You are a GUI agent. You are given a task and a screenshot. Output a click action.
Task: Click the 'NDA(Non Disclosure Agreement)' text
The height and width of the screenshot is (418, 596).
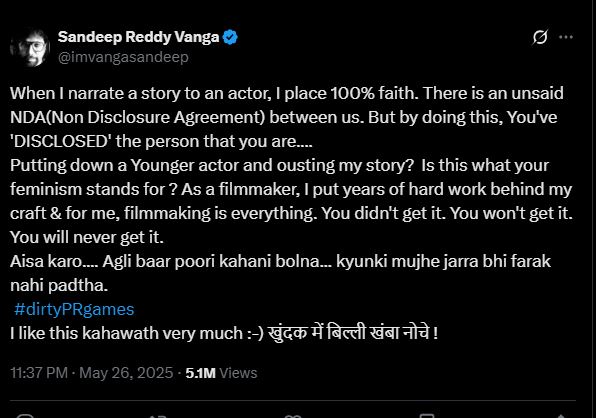138,117
